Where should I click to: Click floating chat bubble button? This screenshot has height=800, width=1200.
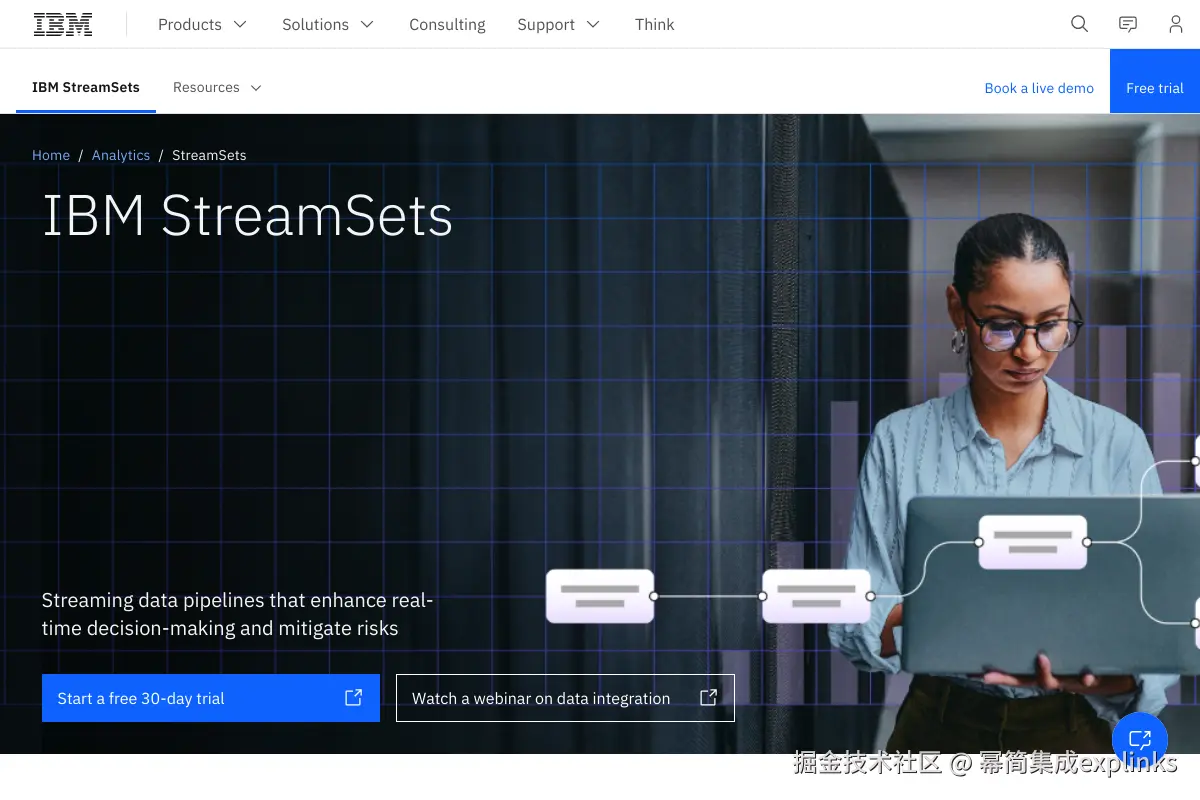coord(1140,740)
